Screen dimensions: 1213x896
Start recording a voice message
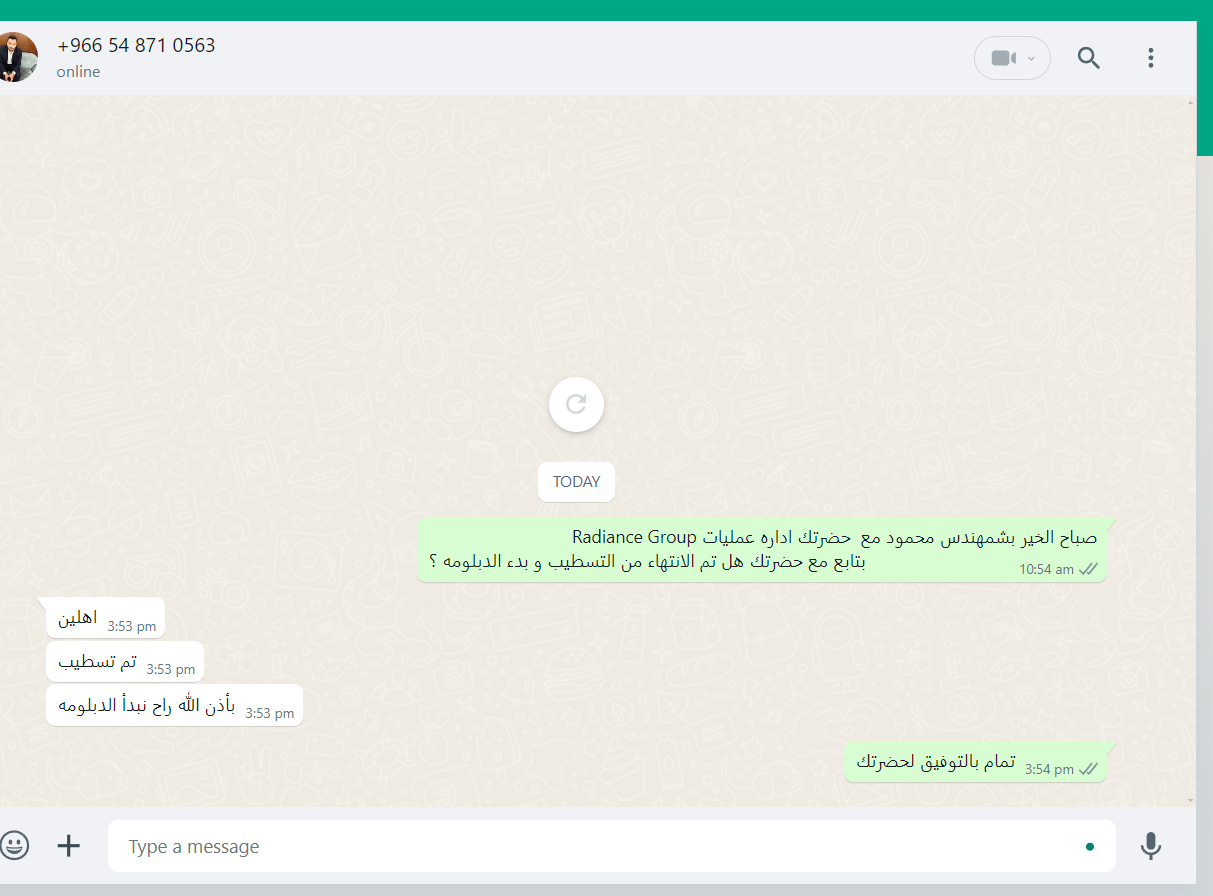coord(1151,846)
